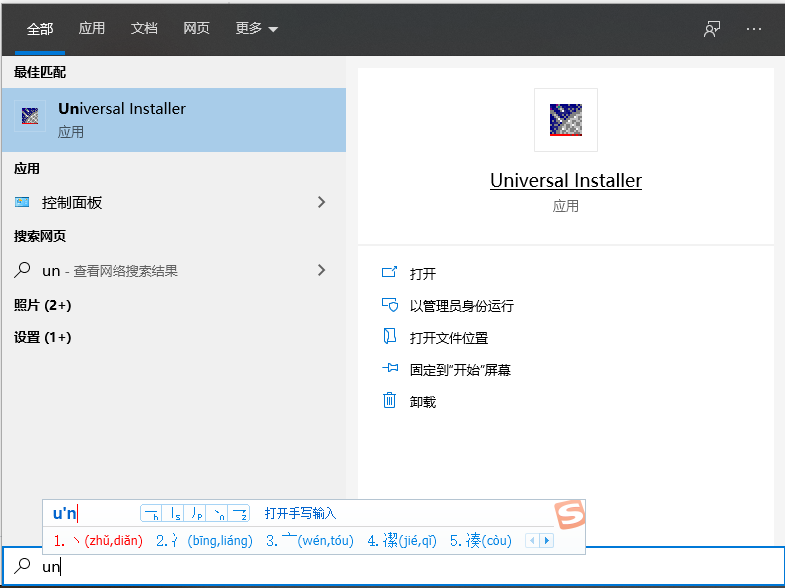Go to previous IME candidate page
This screenshot has height=588, width=785.
532,540
